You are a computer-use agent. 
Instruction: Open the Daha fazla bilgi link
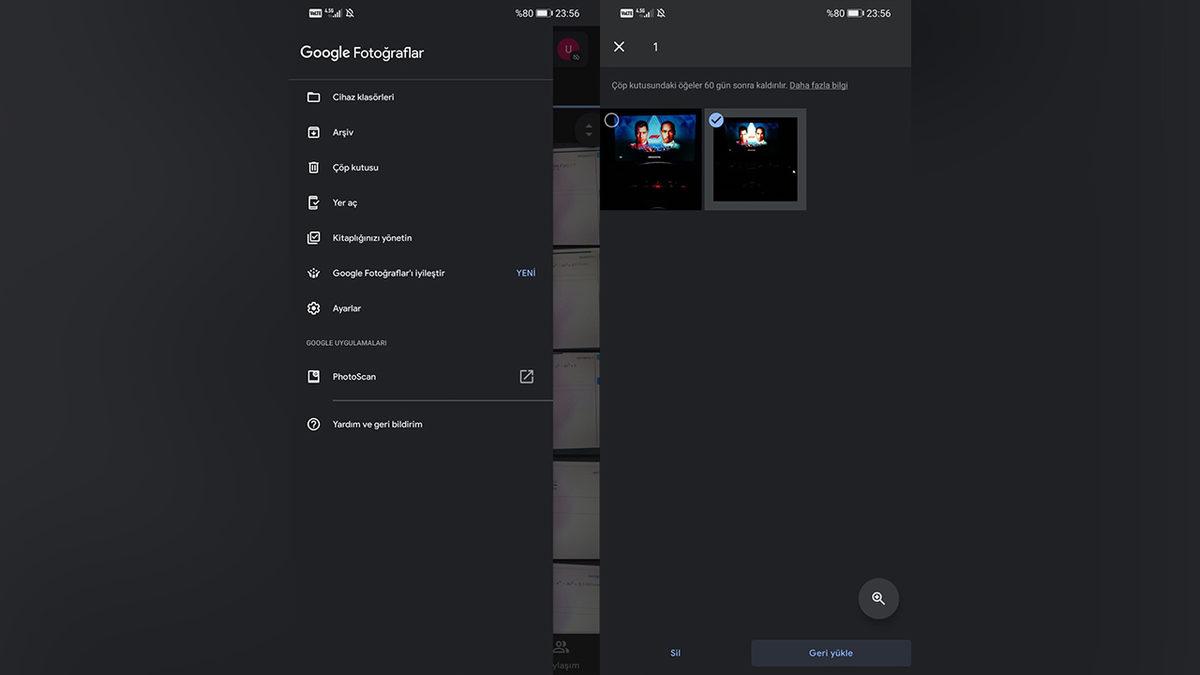[x=818, y=86]
